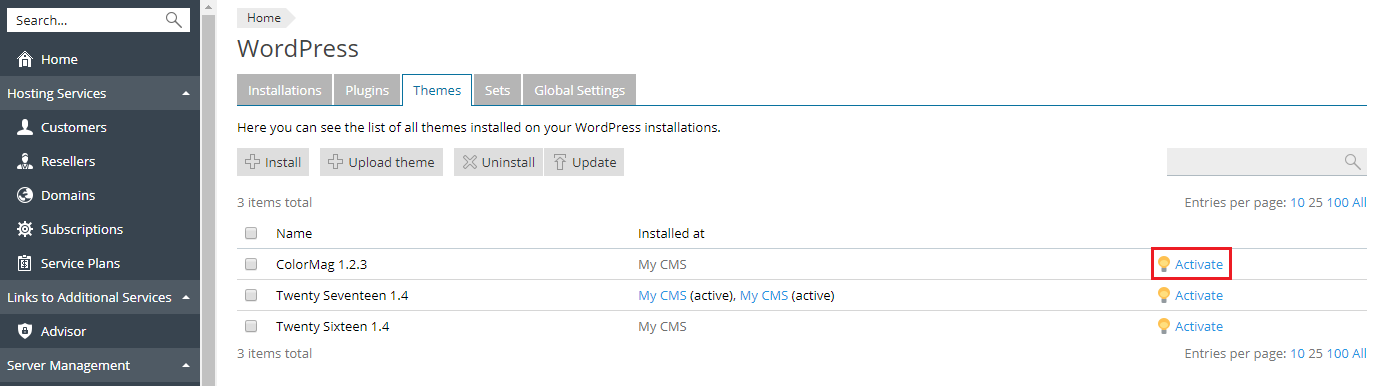Viewport: 1378px width, 386px height.
Task: Select the Themes tab
Action: [x=437, y=90]
